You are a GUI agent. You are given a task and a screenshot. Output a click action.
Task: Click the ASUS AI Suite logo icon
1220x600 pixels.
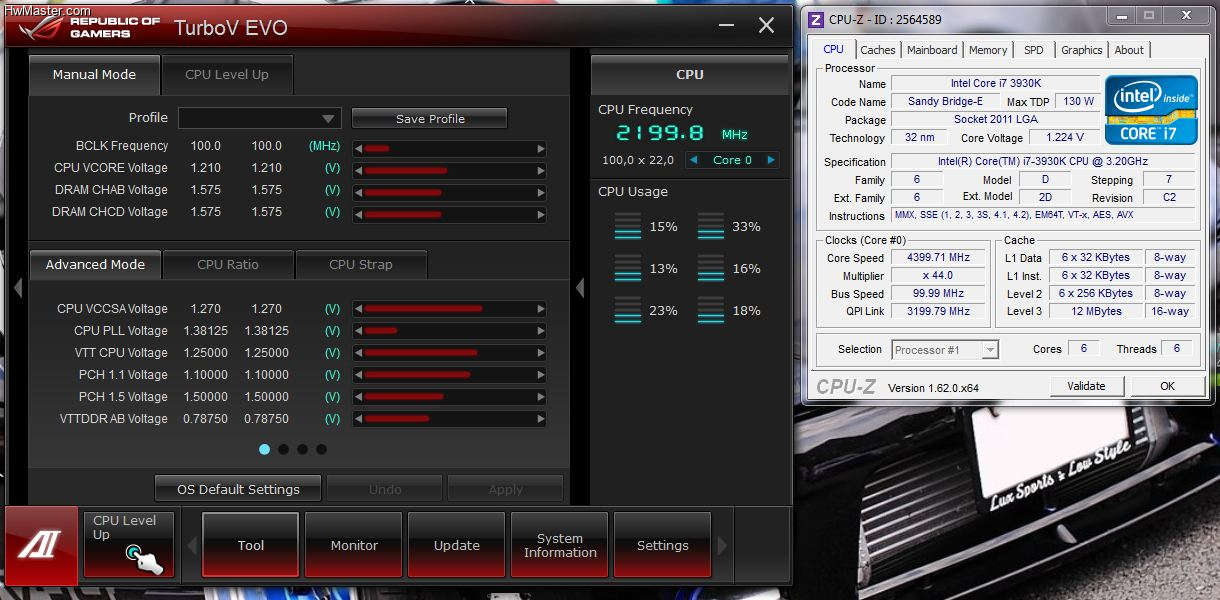tap(41, 543)
